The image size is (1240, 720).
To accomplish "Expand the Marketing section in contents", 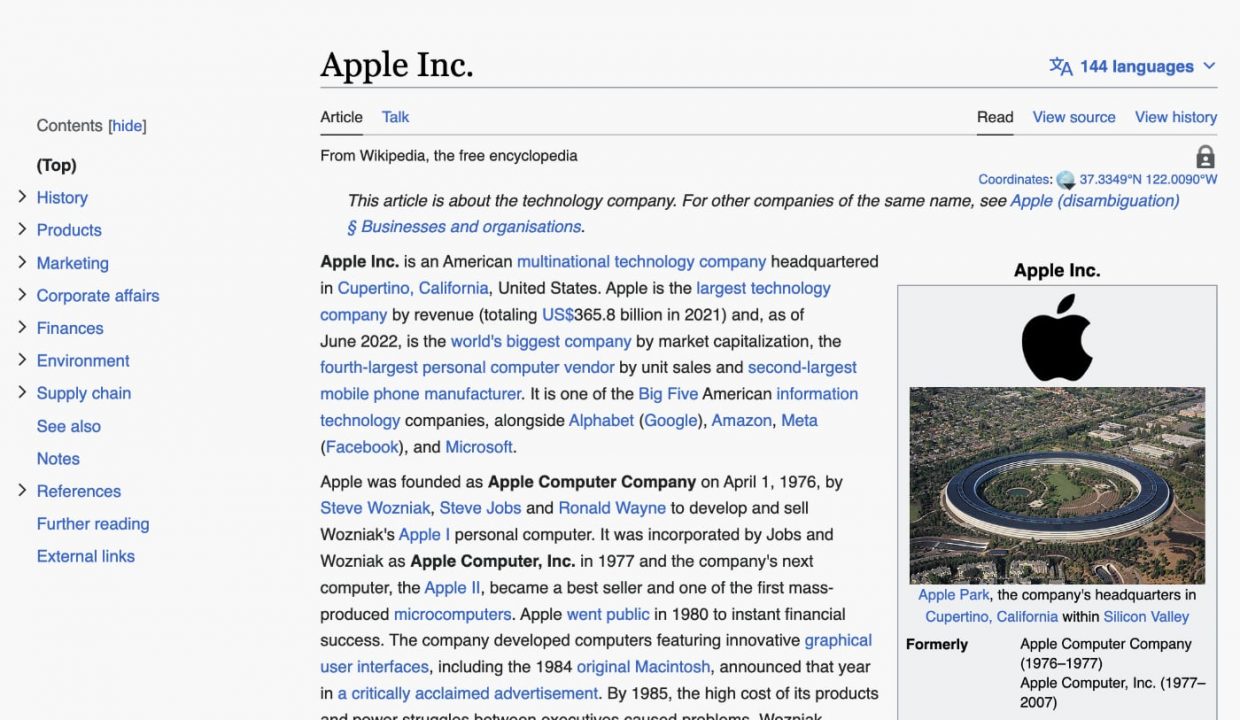I will [22, 262].
